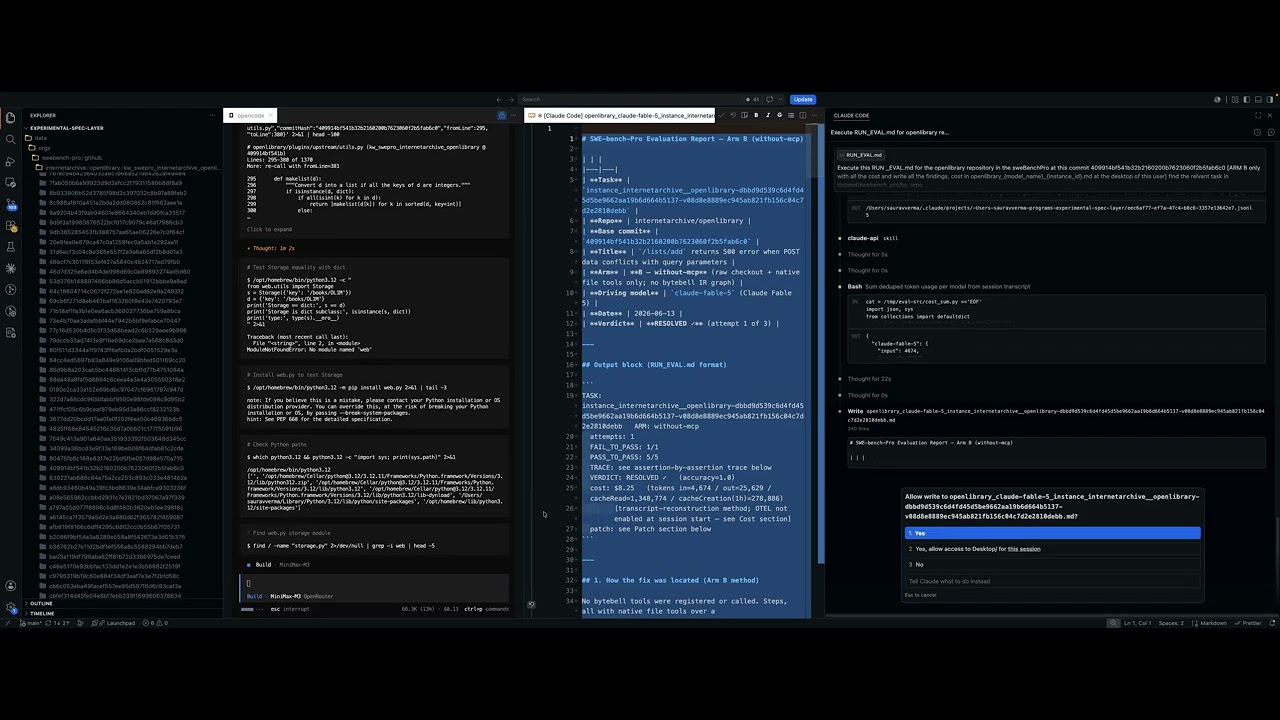The image size is (1280, 720).
Task: Click the accept checkmark icon in editor toolbar
Action: (x=721, y=115)
